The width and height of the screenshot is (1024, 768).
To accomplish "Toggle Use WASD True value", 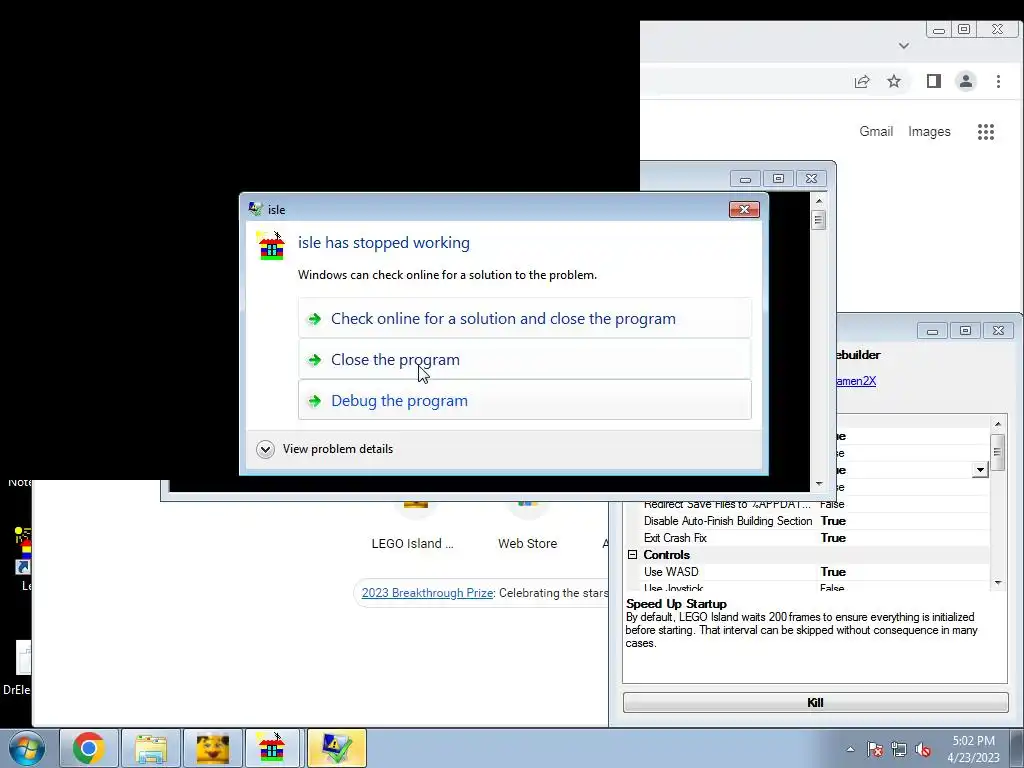I will 833,571.
